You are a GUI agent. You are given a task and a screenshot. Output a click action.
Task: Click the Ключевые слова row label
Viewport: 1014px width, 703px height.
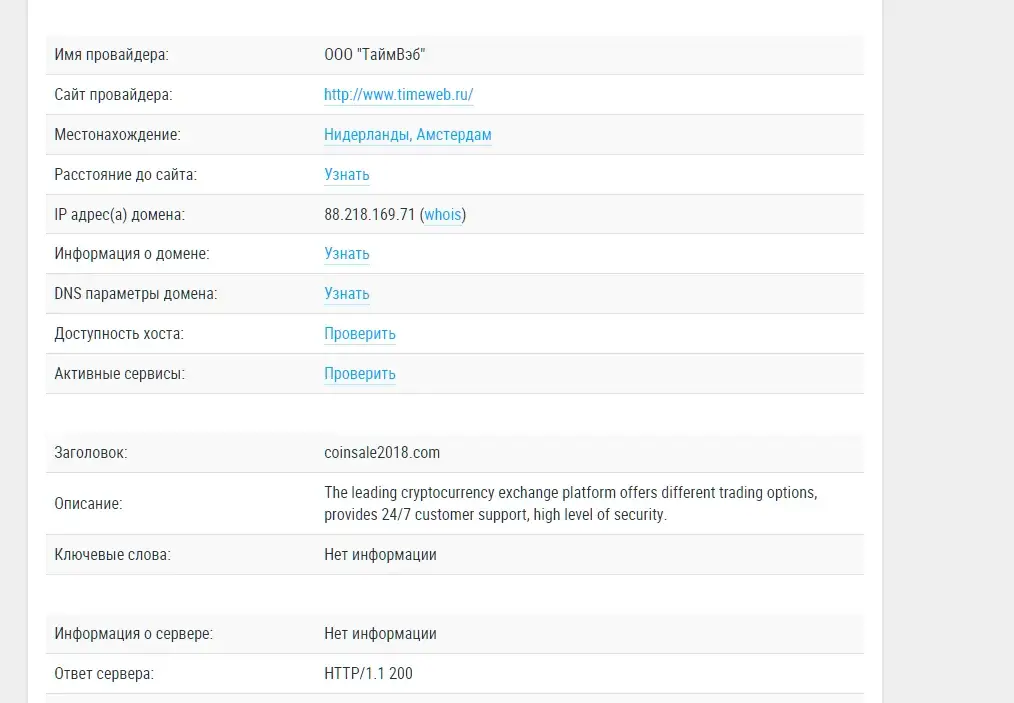(x=113, y=555)
